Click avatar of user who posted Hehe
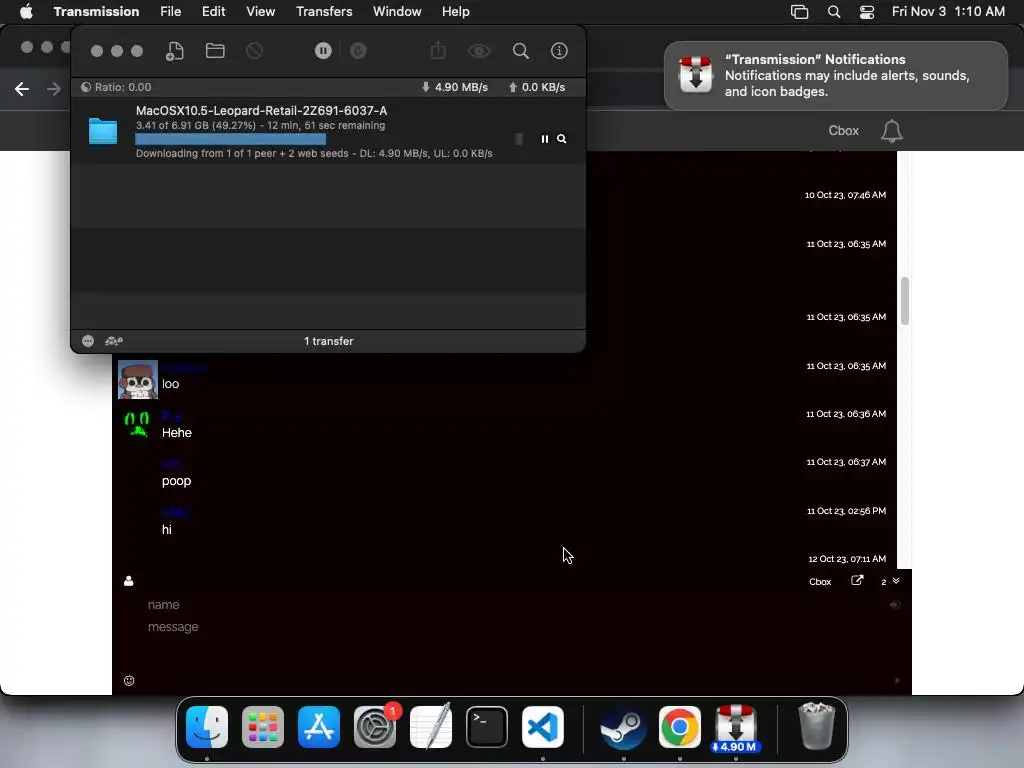This screenshot has height=768, width=1024. 137,424
